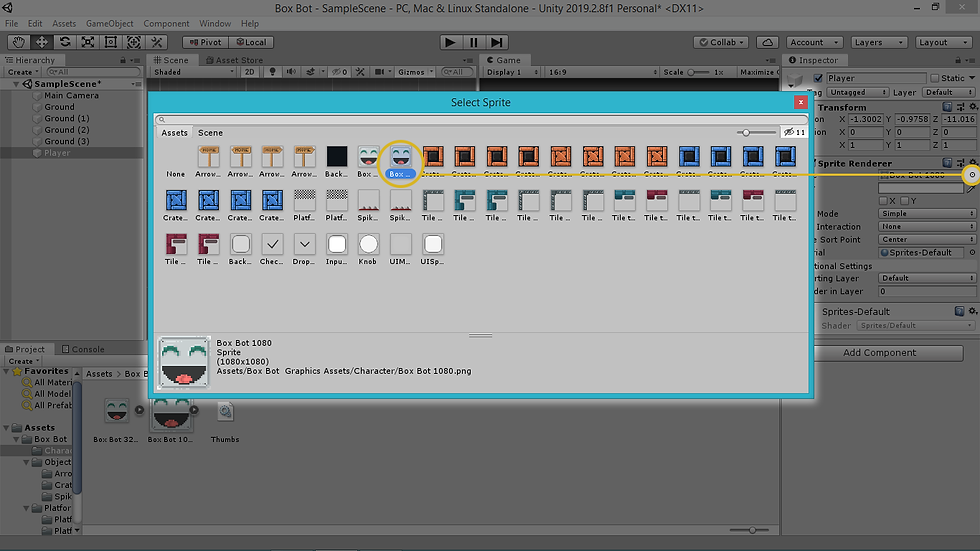Screen dimensions: 980x551
Task: Pick the black Background sprite
Action: click(x=336, y=157)
